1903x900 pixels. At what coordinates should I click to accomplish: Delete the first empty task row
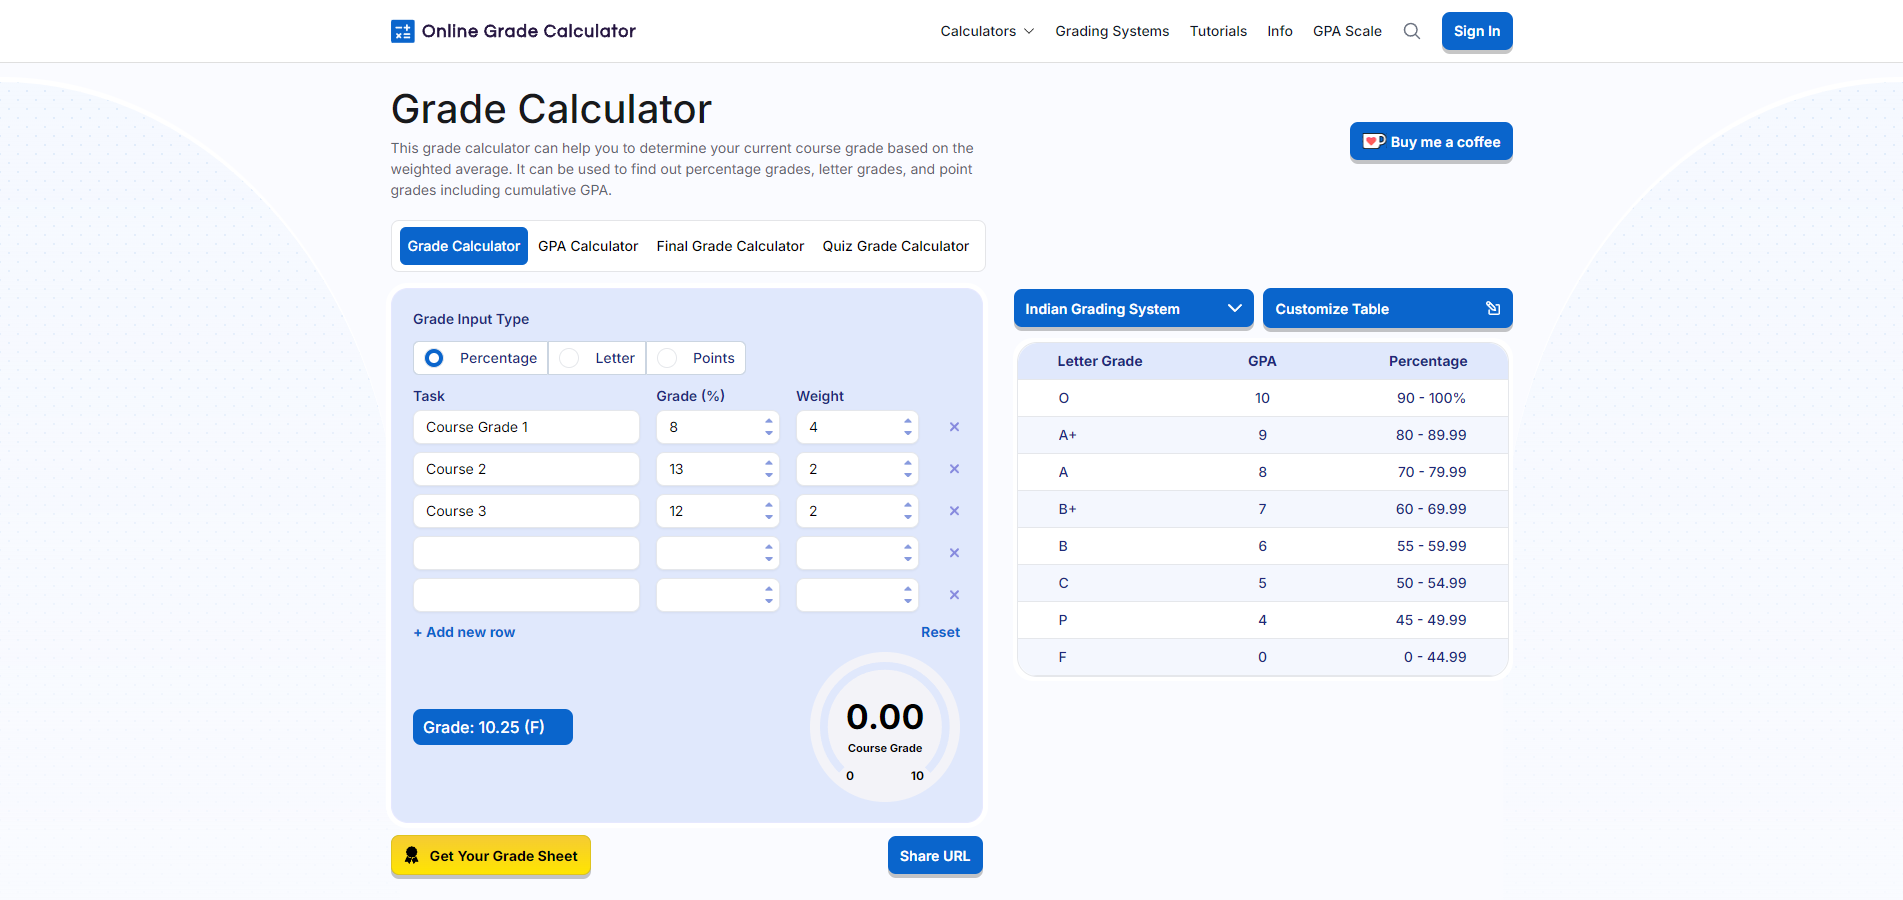(954, 553)
